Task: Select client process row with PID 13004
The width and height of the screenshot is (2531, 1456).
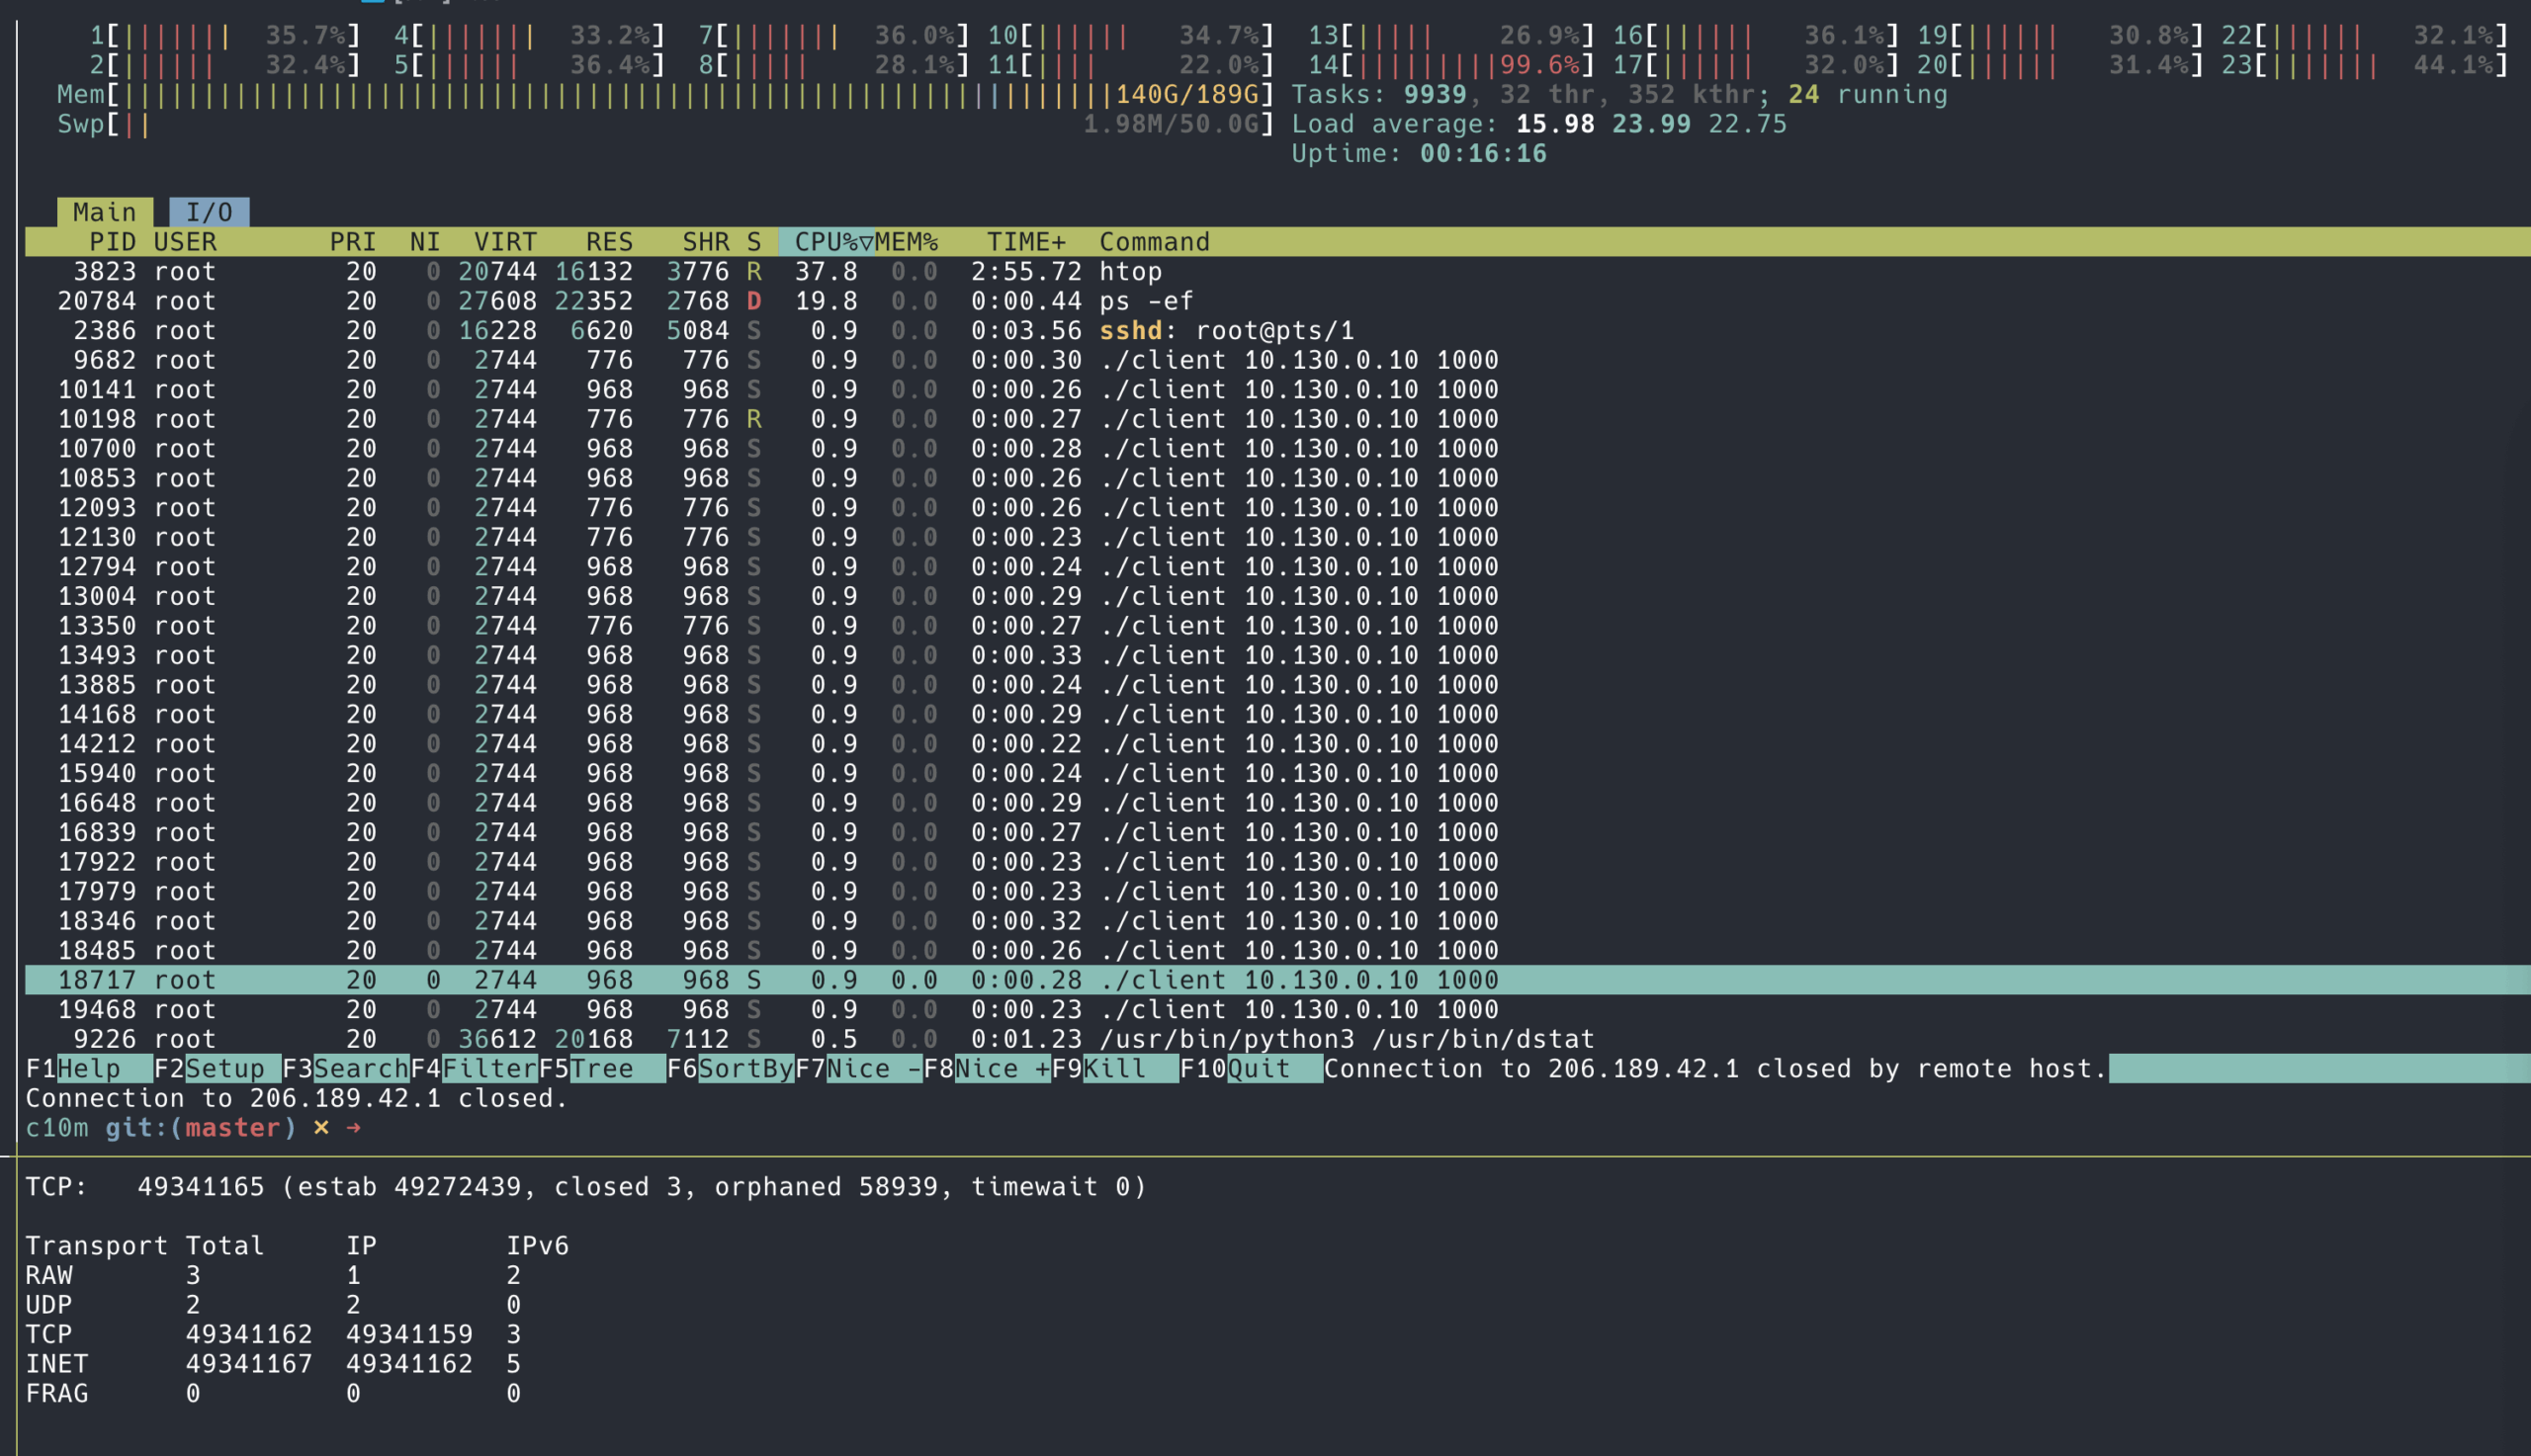Action: (1278, 596)
